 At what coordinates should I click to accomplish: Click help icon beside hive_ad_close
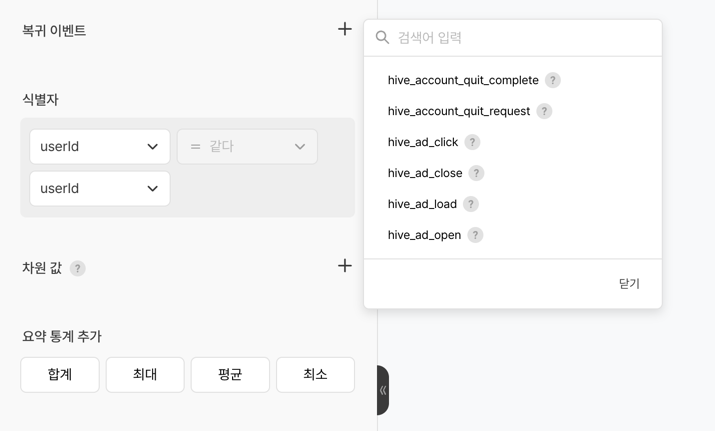(476, 173)
